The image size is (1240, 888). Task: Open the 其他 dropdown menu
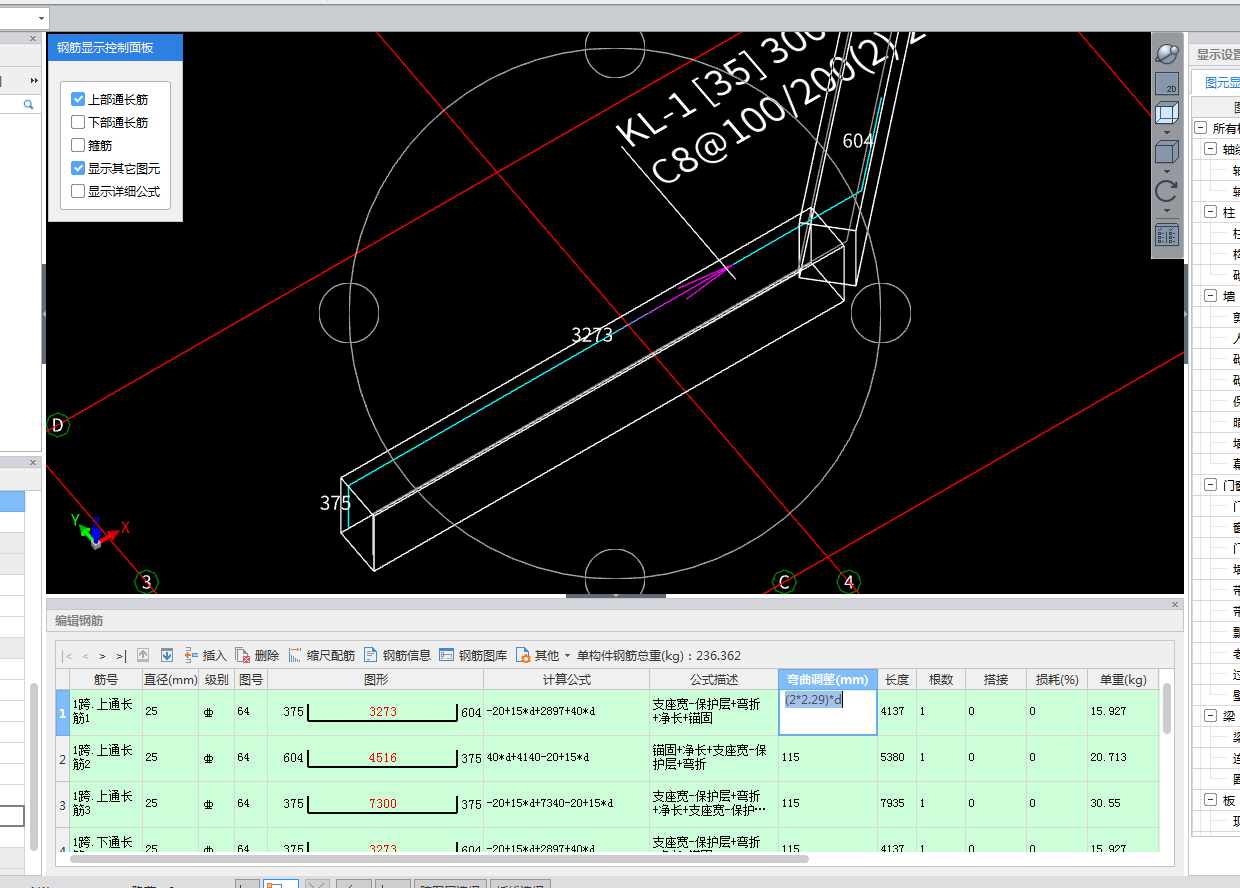point(542,656)
